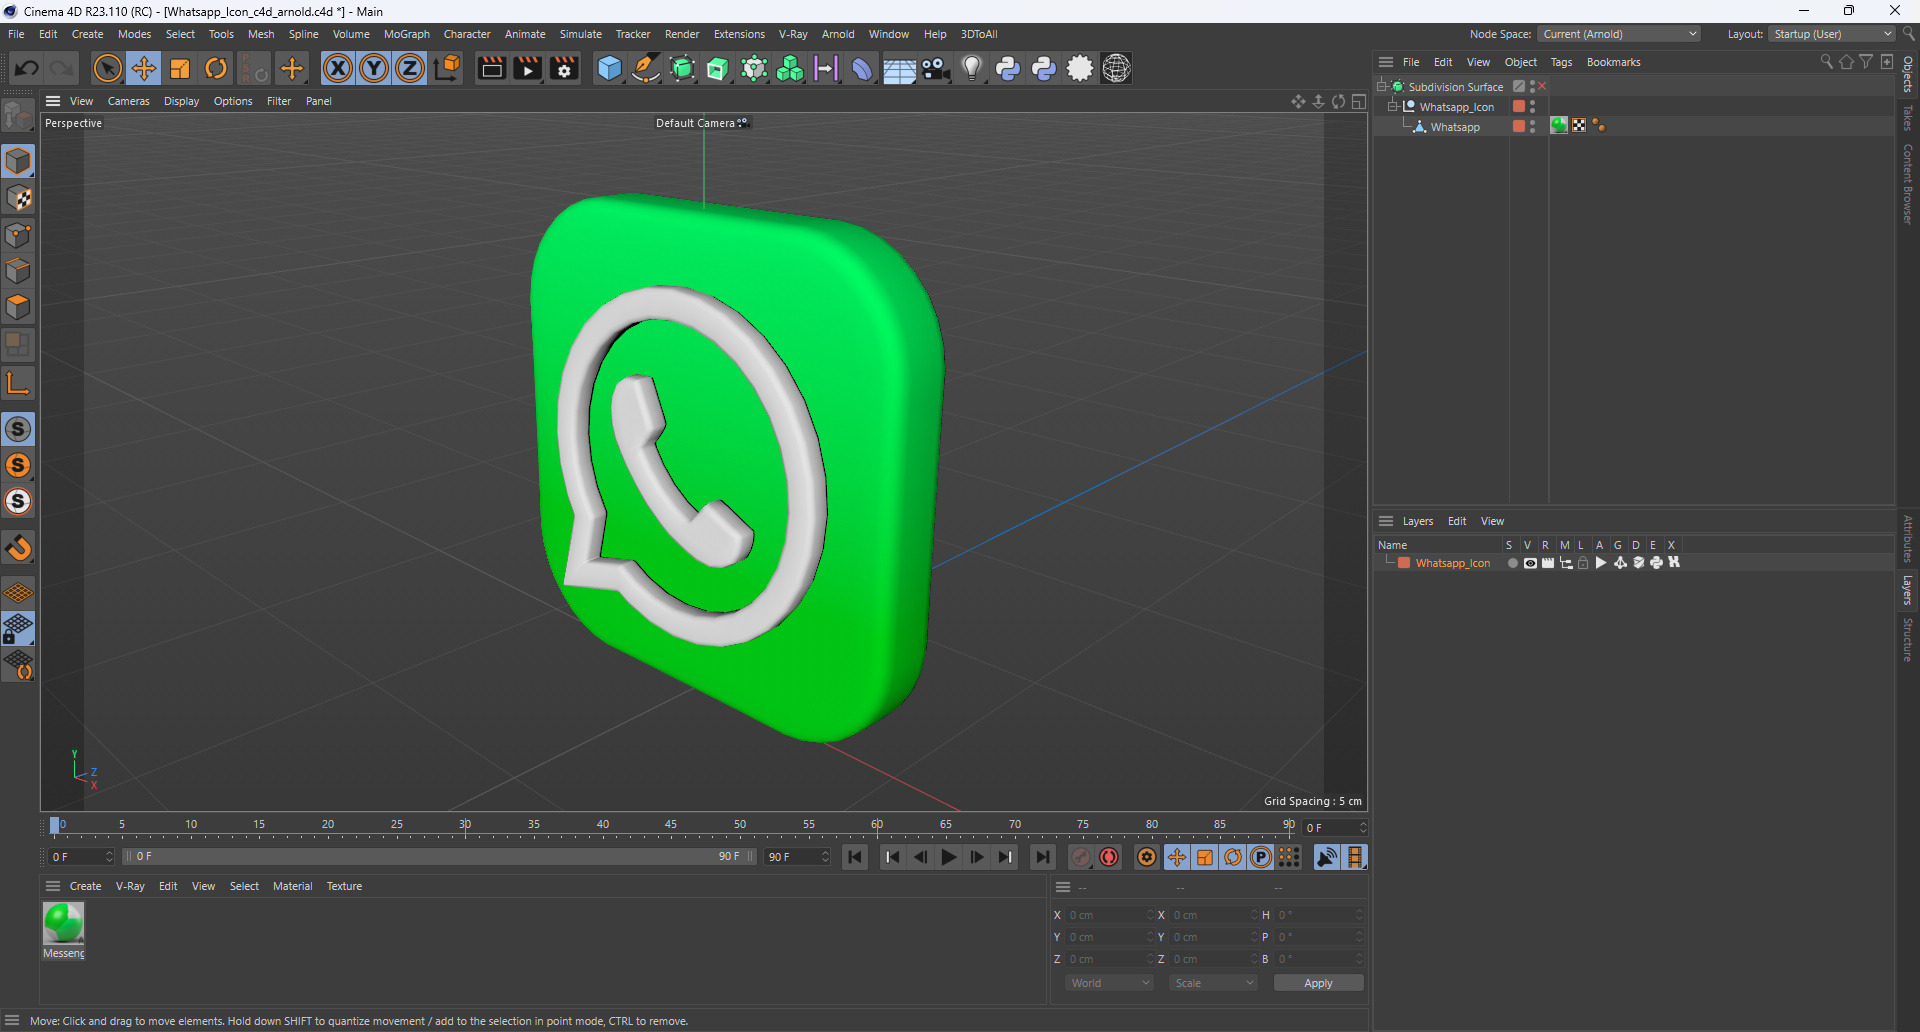
Task: Open the vertical Takes tab
Action: (x=1908, y=118)
